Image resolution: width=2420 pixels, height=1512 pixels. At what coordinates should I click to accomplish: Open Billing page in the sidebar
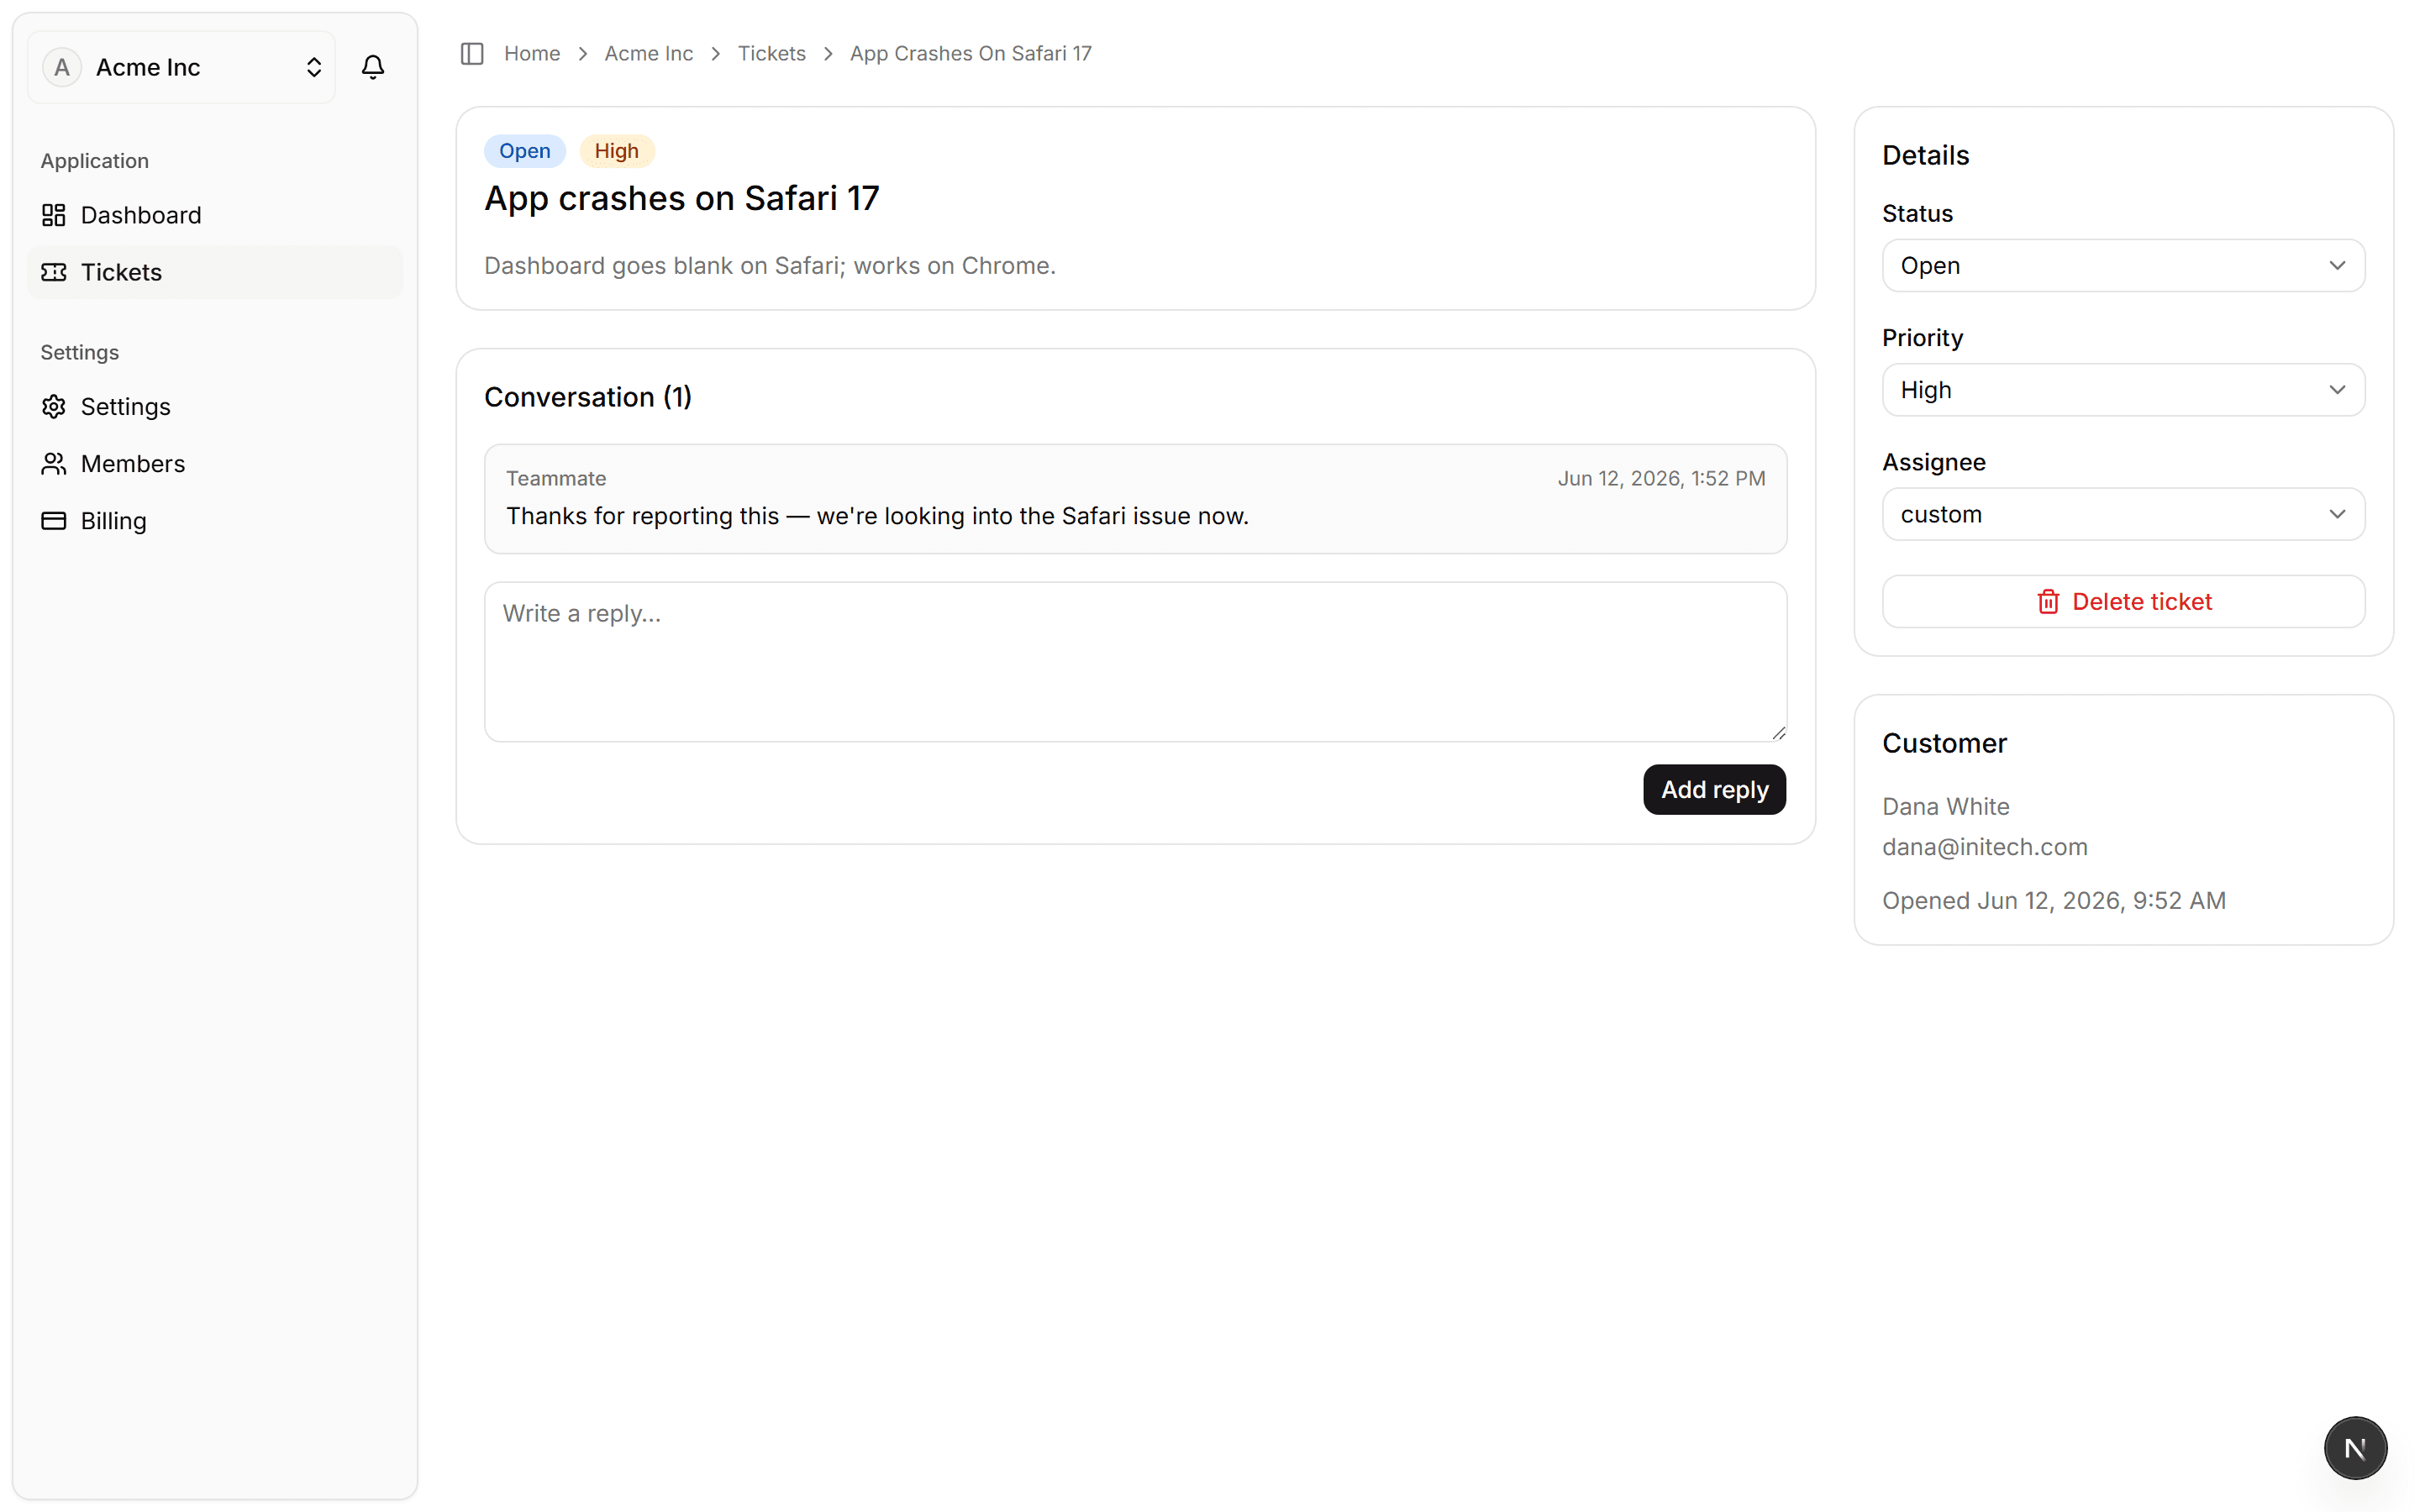tap(214, 521)
